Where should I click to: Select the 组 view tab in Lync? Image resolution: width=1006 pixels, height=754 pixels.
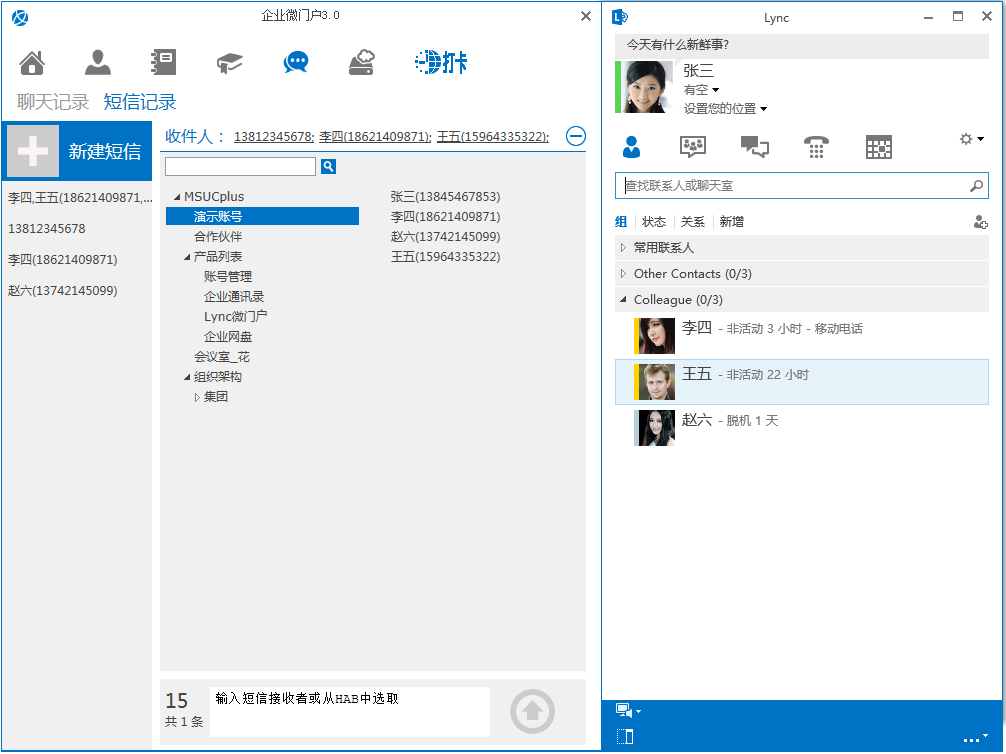(x=621, y=222)
